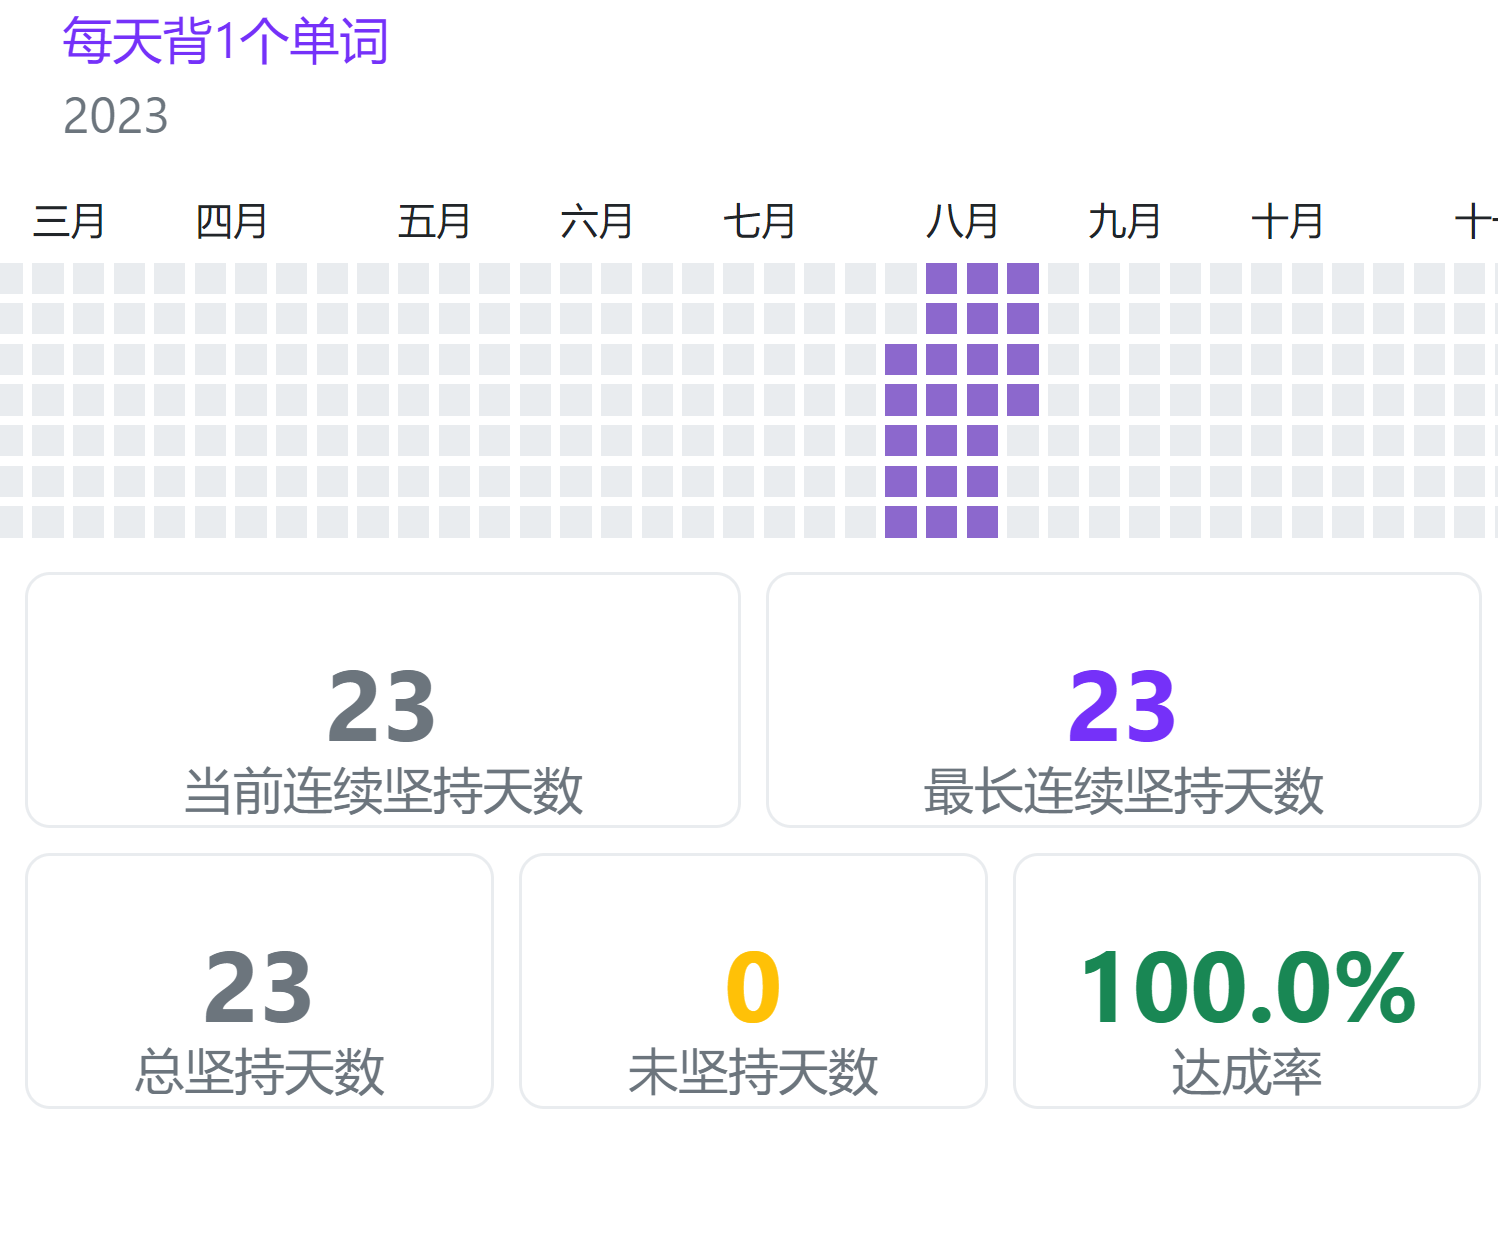Select the 2023 year label

click(x=116, y=116)
